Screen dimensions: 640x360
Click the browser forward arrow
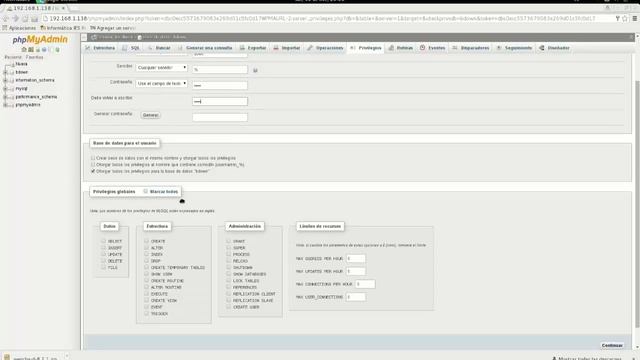[x=16, y=19]
